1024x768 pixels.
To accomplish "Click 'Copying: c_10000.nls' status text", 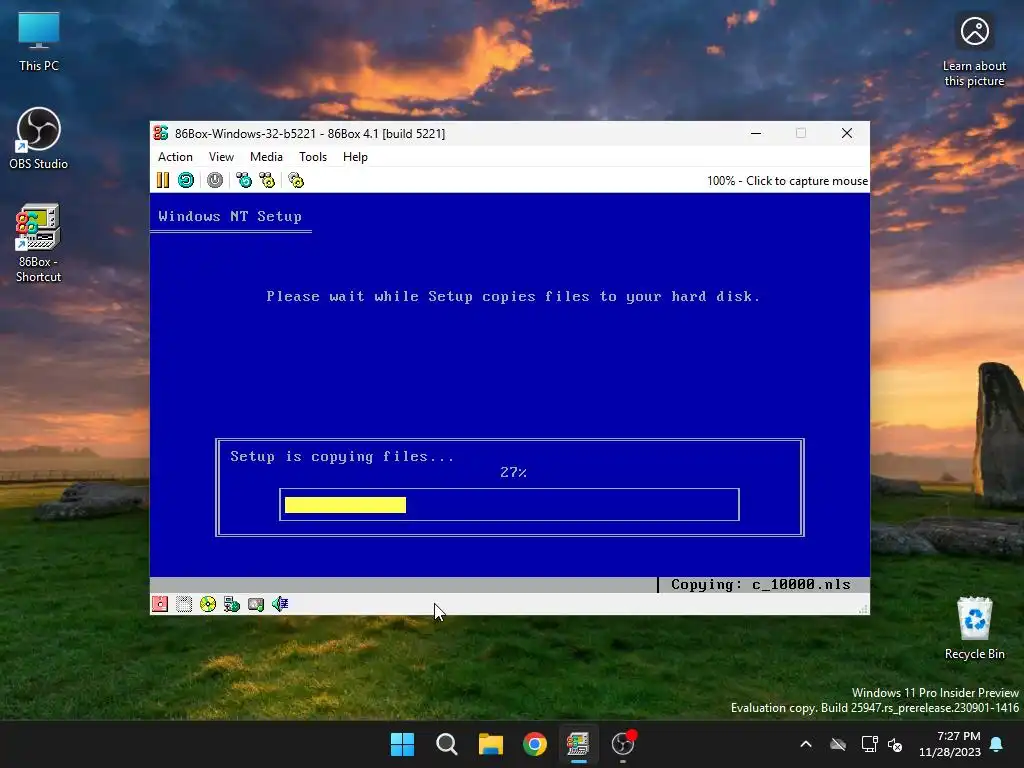I will [x=761, y=584].
